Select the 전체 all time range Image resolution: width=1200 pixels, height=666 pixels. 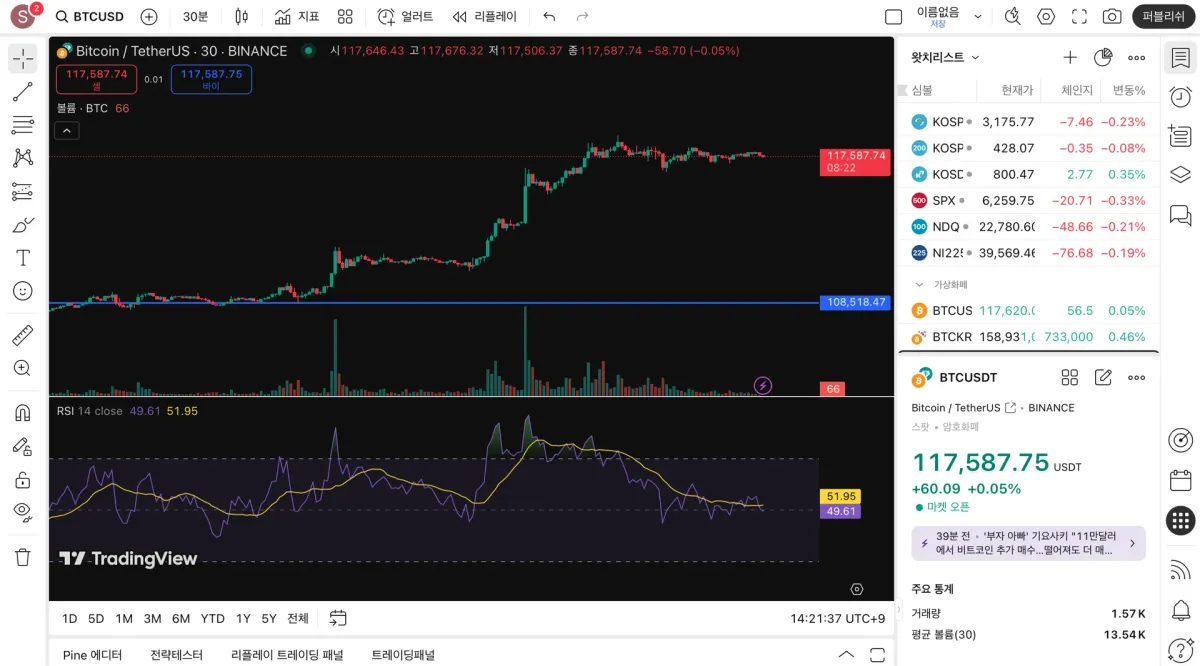(x=298, y=618)
